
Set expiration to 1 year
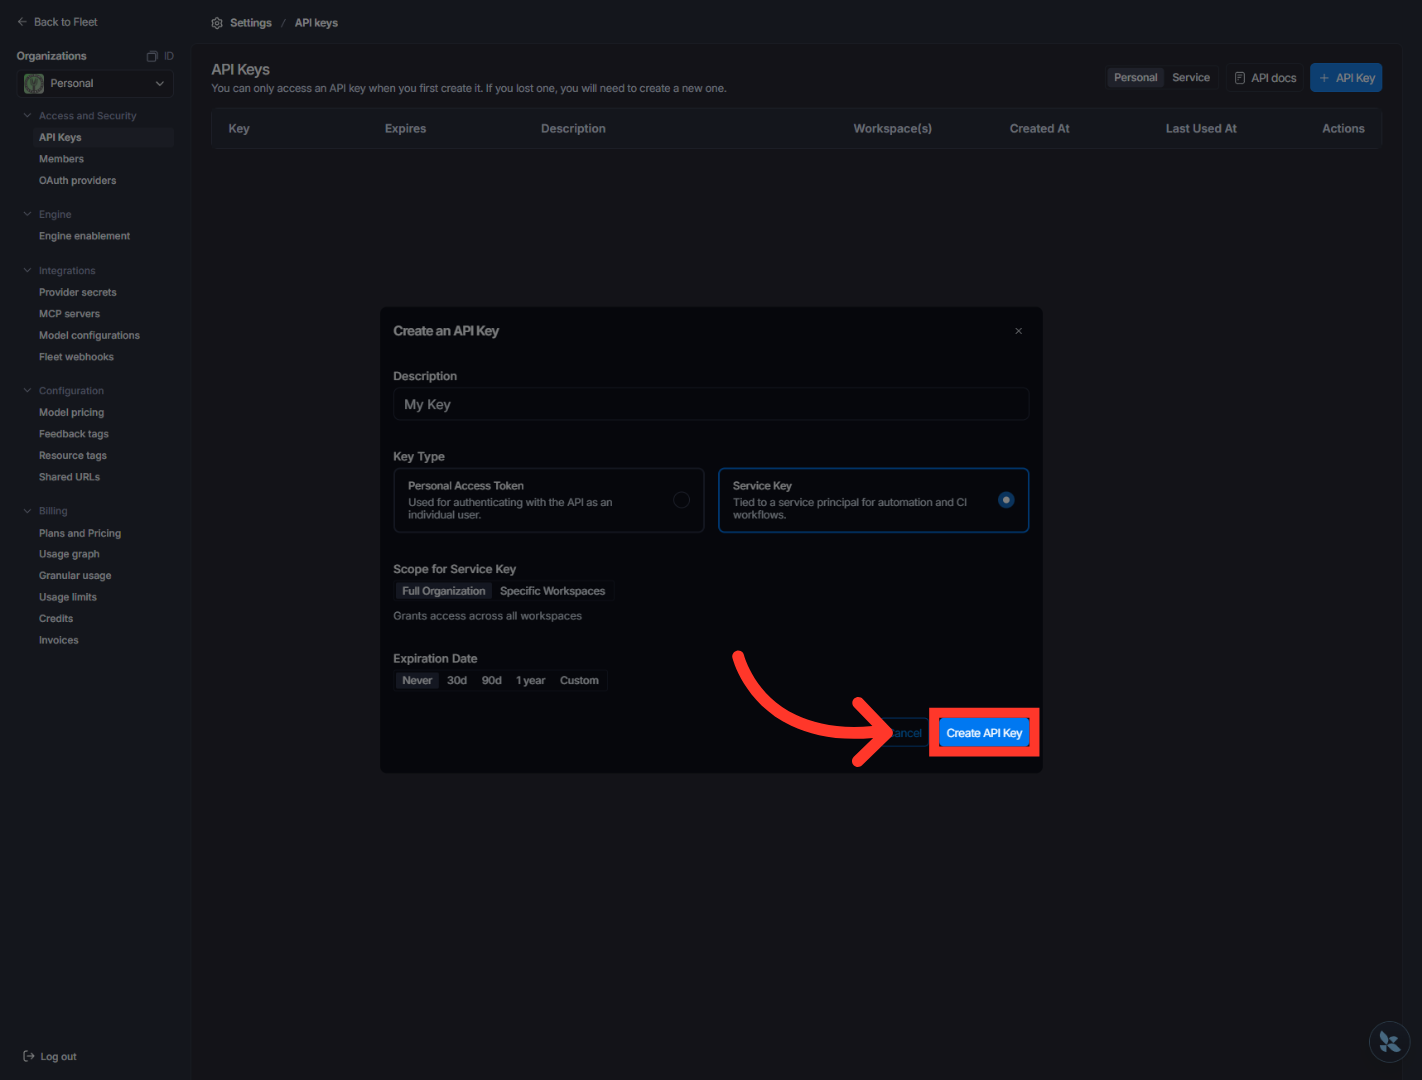pyautogui.click(x=531, y=680)
